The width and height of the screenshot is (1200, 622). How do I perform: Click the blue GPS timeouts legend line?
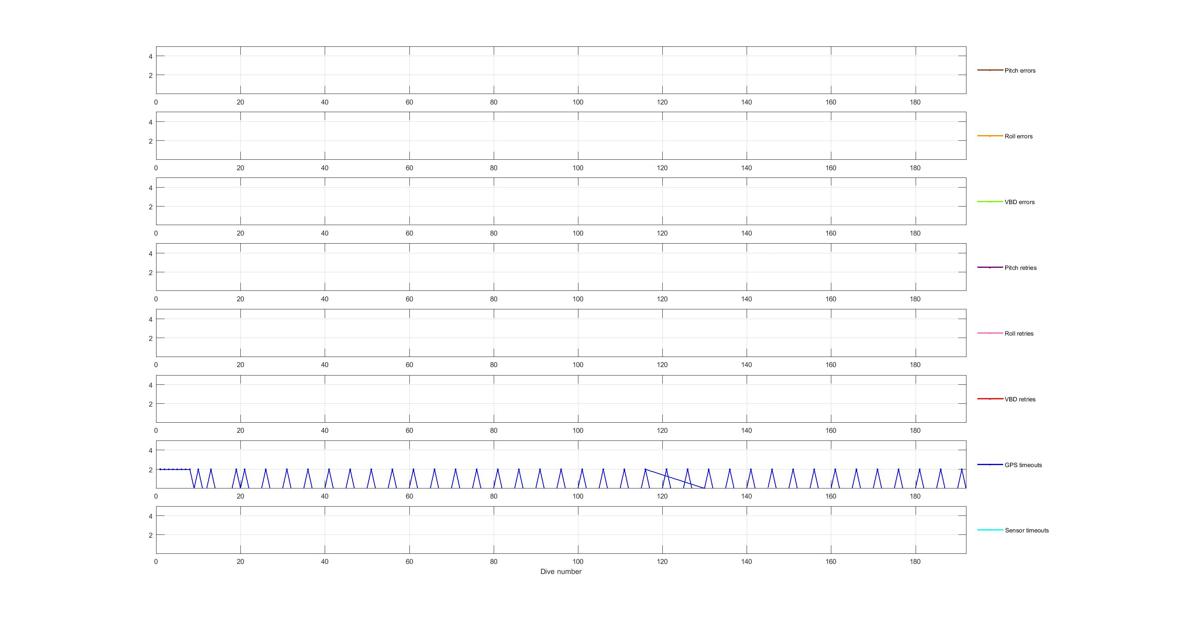989,464
